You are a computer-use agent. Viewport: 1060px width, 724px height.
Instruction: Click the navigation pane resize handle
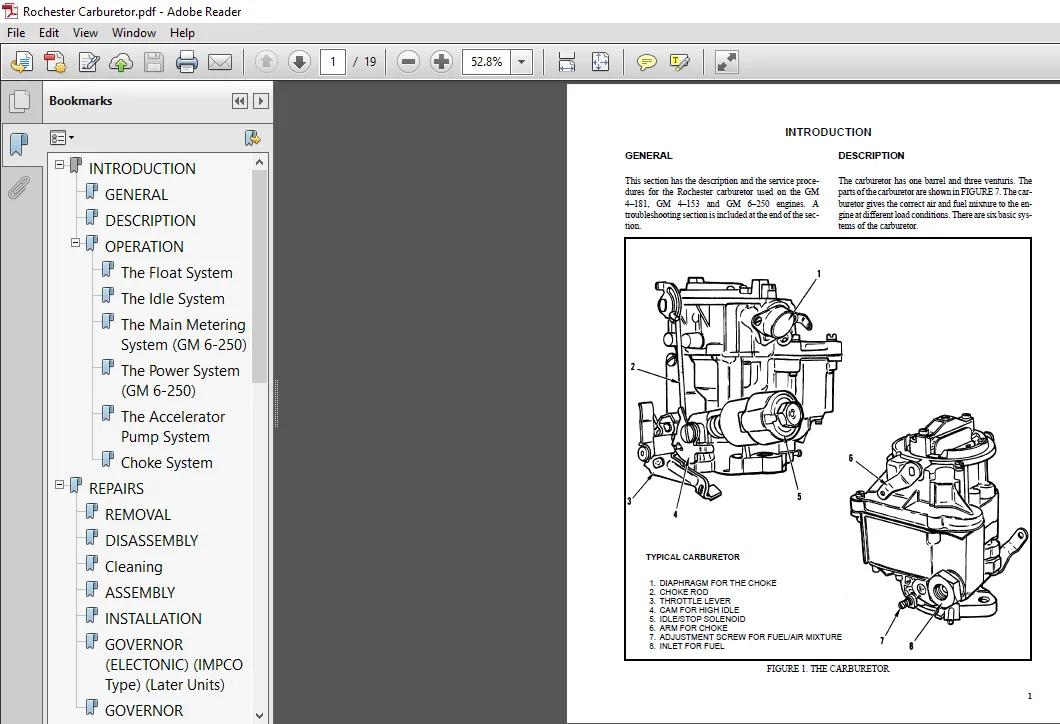tap(276, 404)
